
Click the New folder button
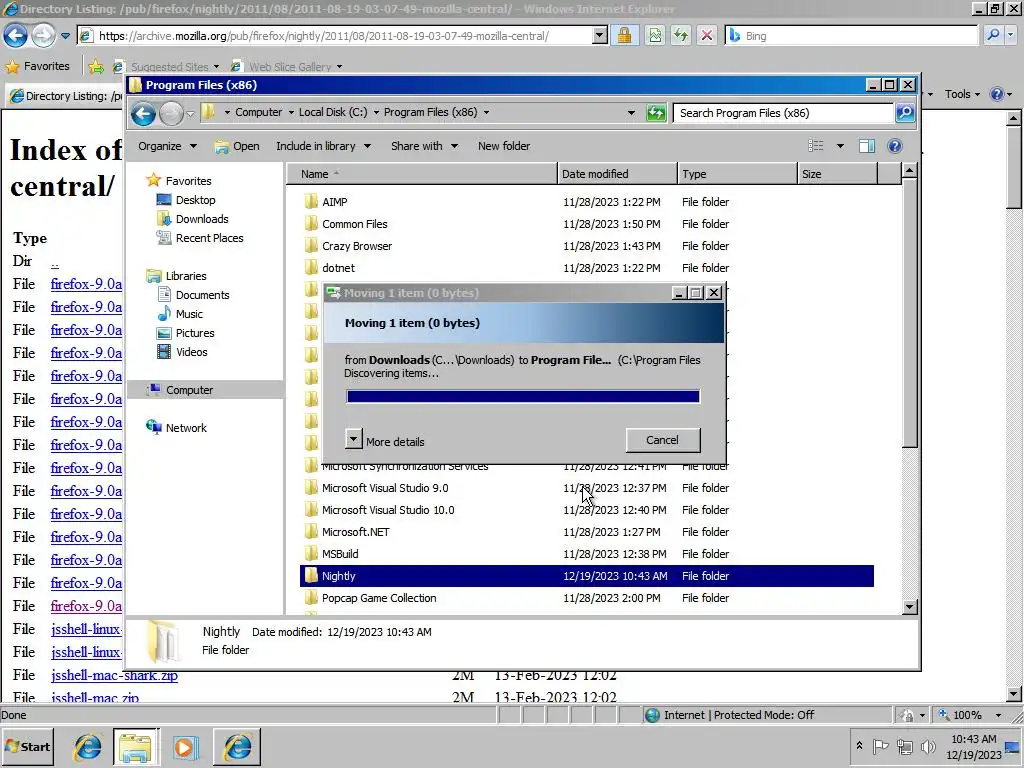pos(504,146)
